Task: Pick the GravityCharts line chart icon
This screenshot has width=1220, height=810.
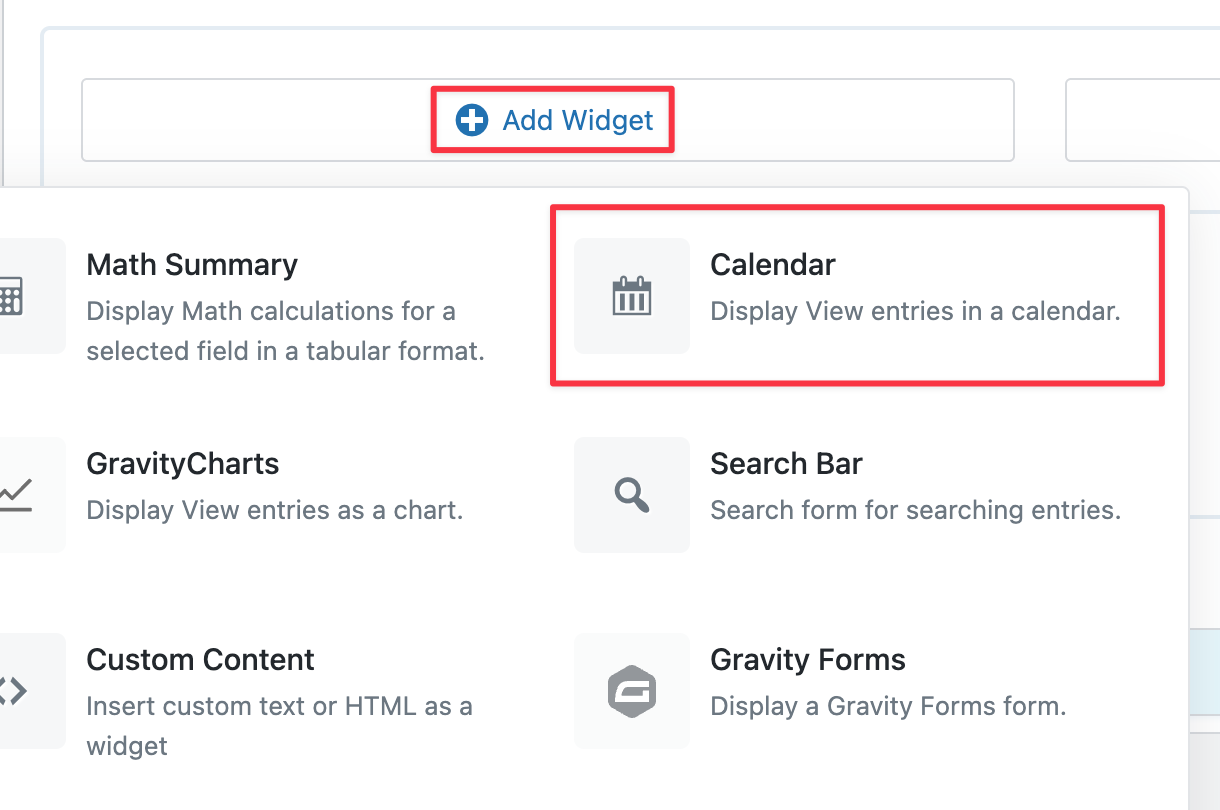Action: pos(15,494)
